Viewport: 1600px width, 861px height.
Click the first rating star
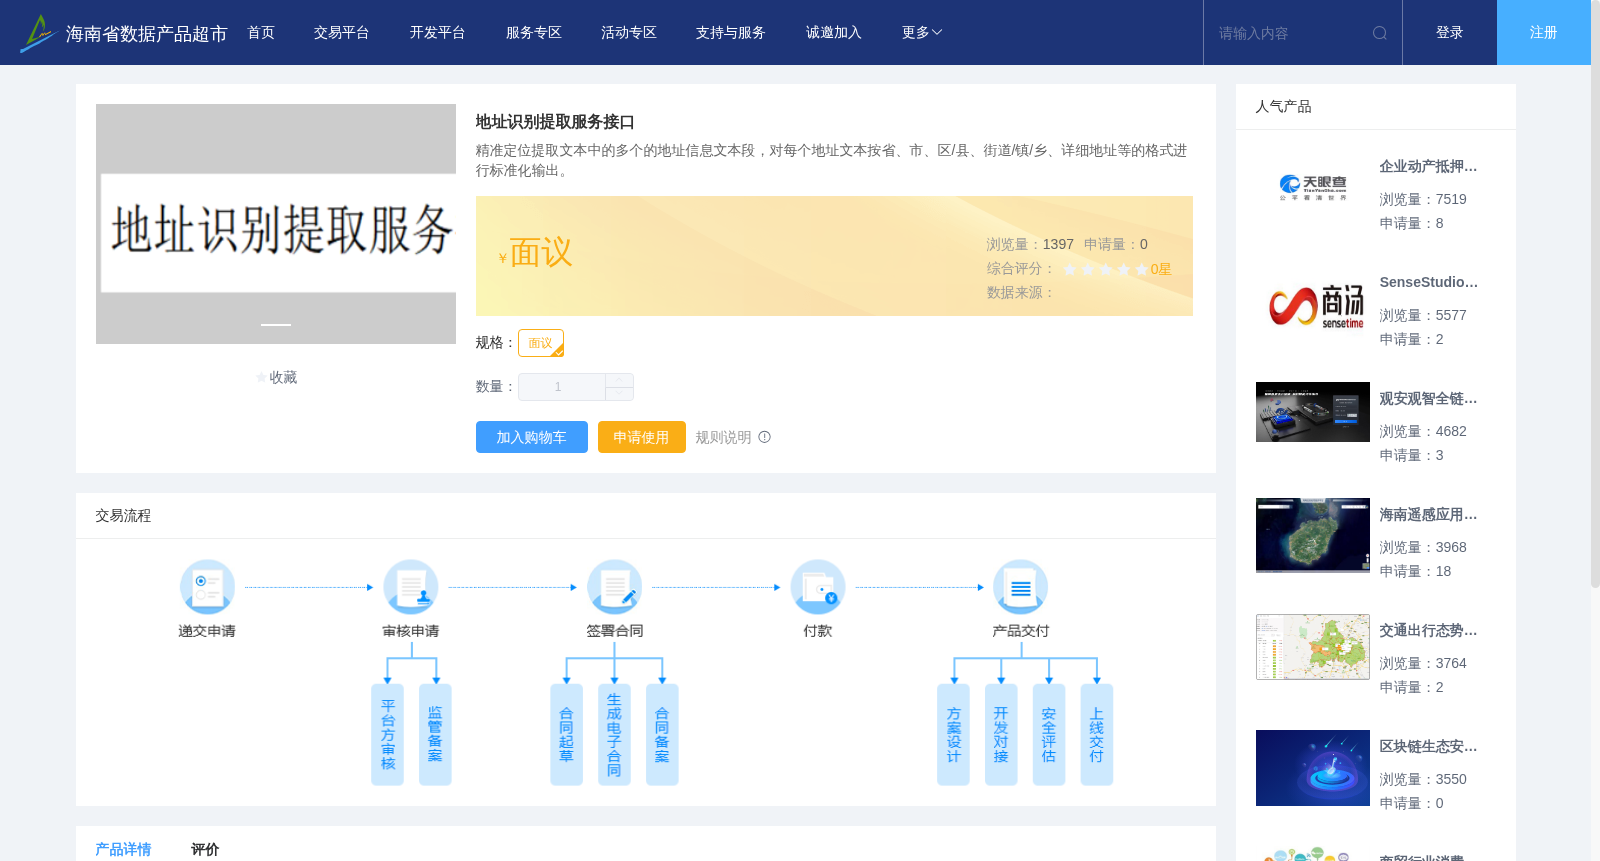pos(1070,269)
